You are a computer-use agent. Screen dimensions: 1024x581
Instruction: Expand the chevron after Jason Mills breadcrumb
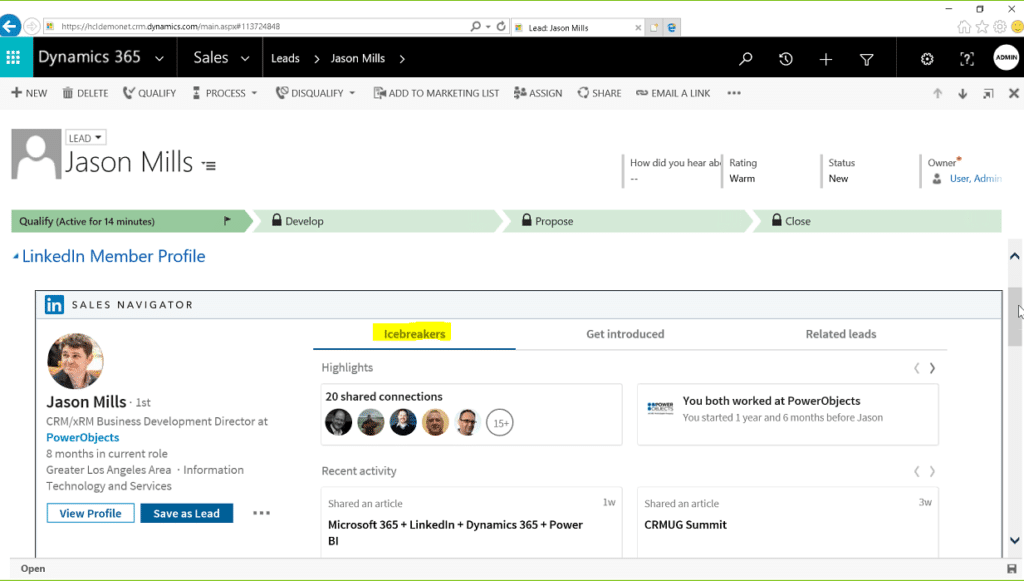point(402,59)
